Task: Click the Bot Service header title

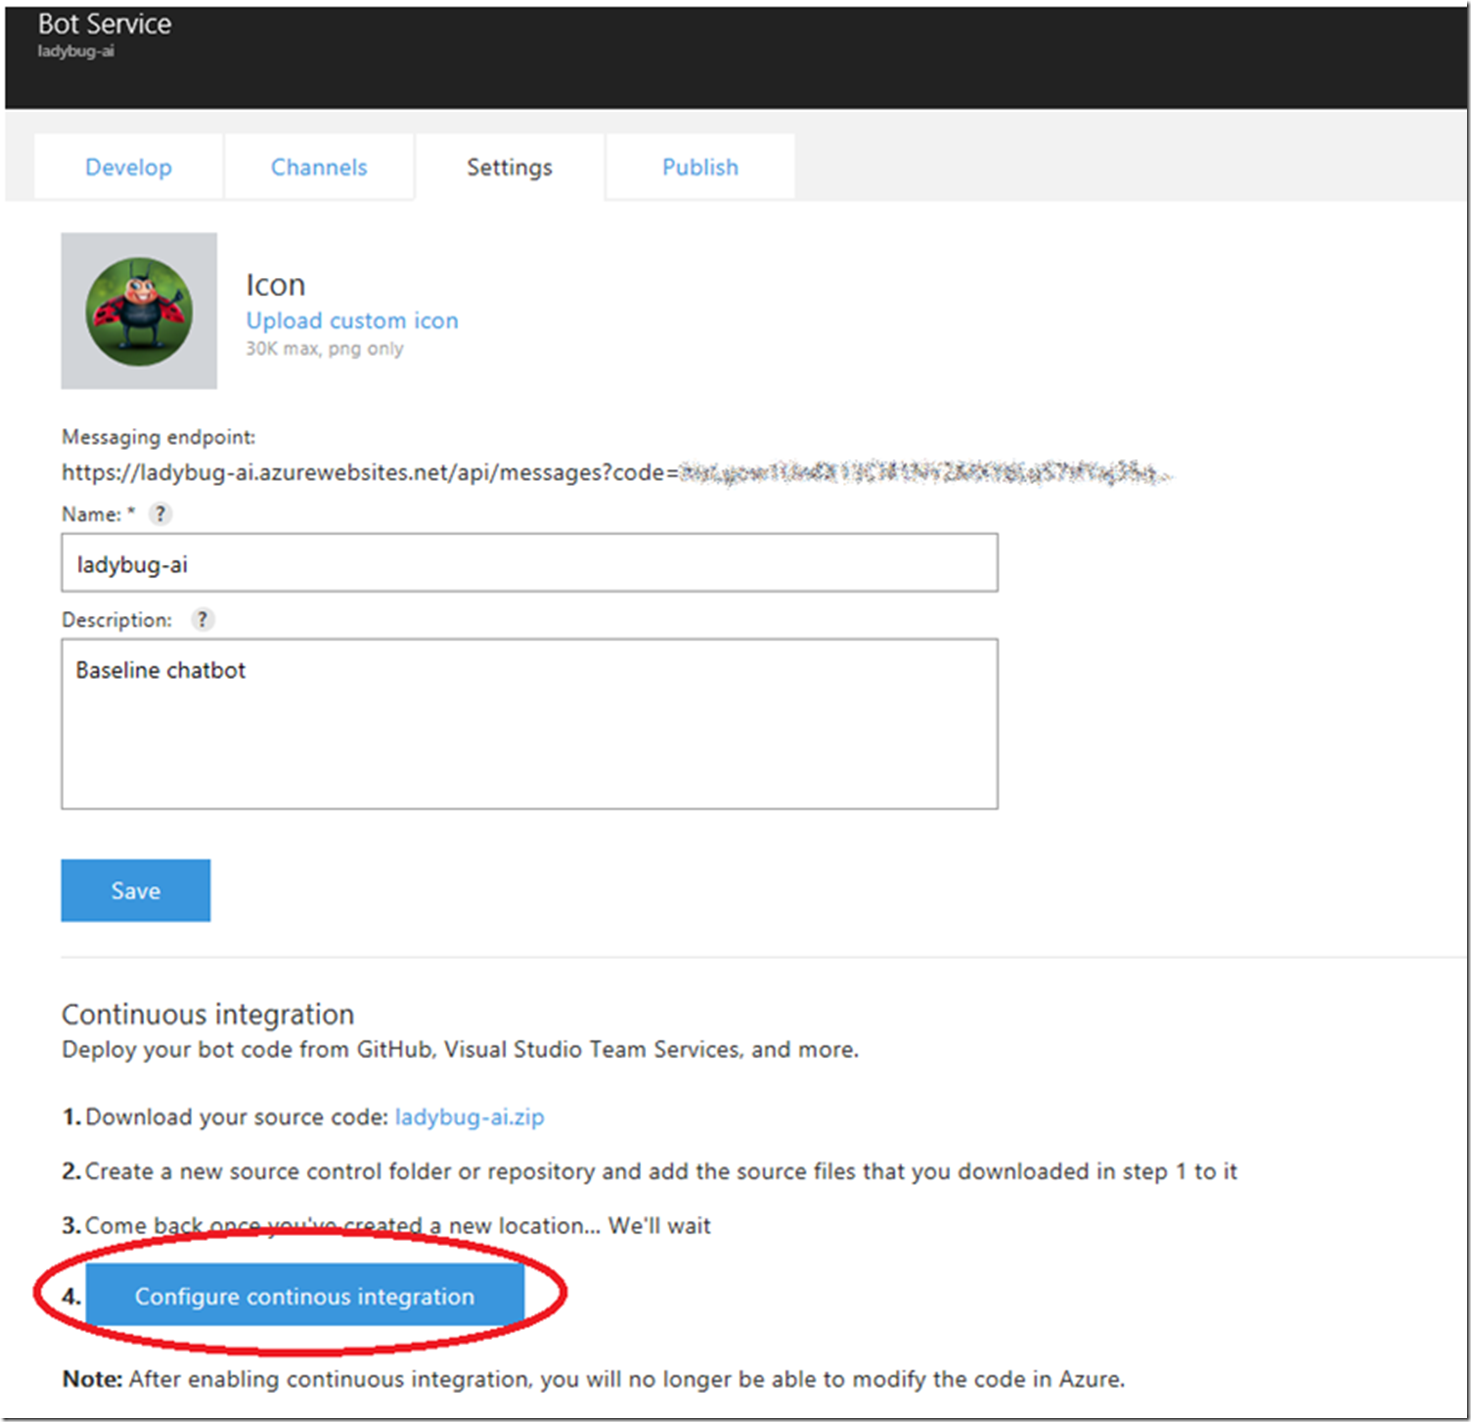Action: pyautogui.click(x=104, y=24)
